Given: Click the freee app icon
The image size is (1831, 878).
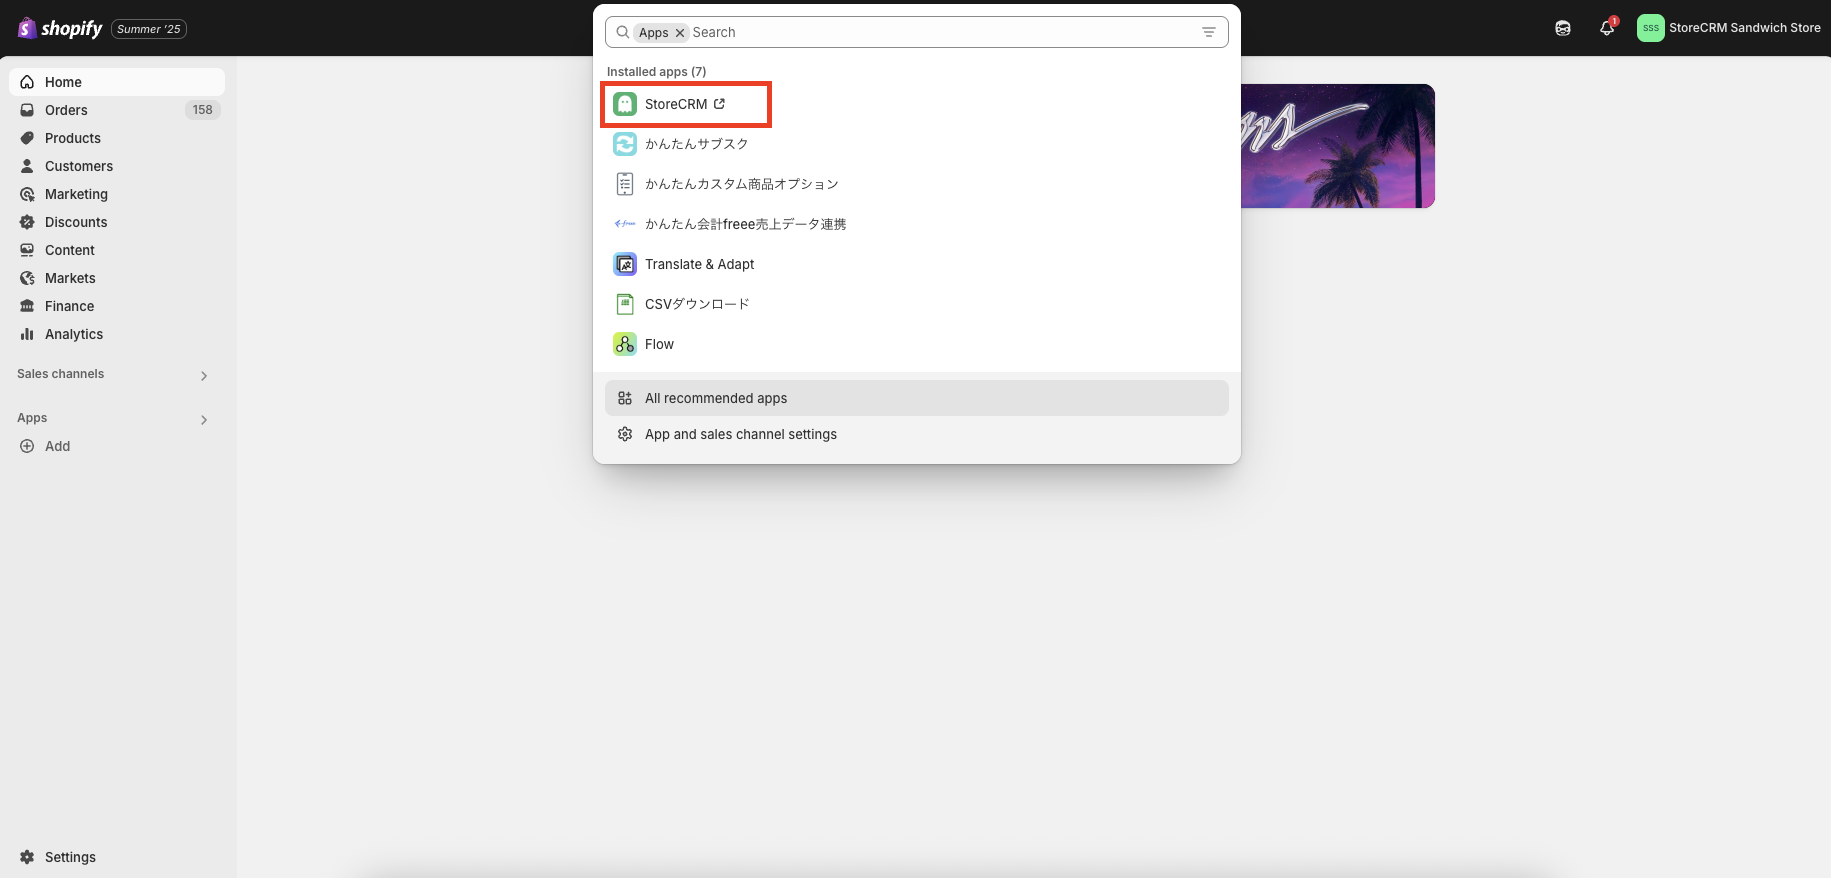Looking at the screenshot, I should (x=625, y=224).
